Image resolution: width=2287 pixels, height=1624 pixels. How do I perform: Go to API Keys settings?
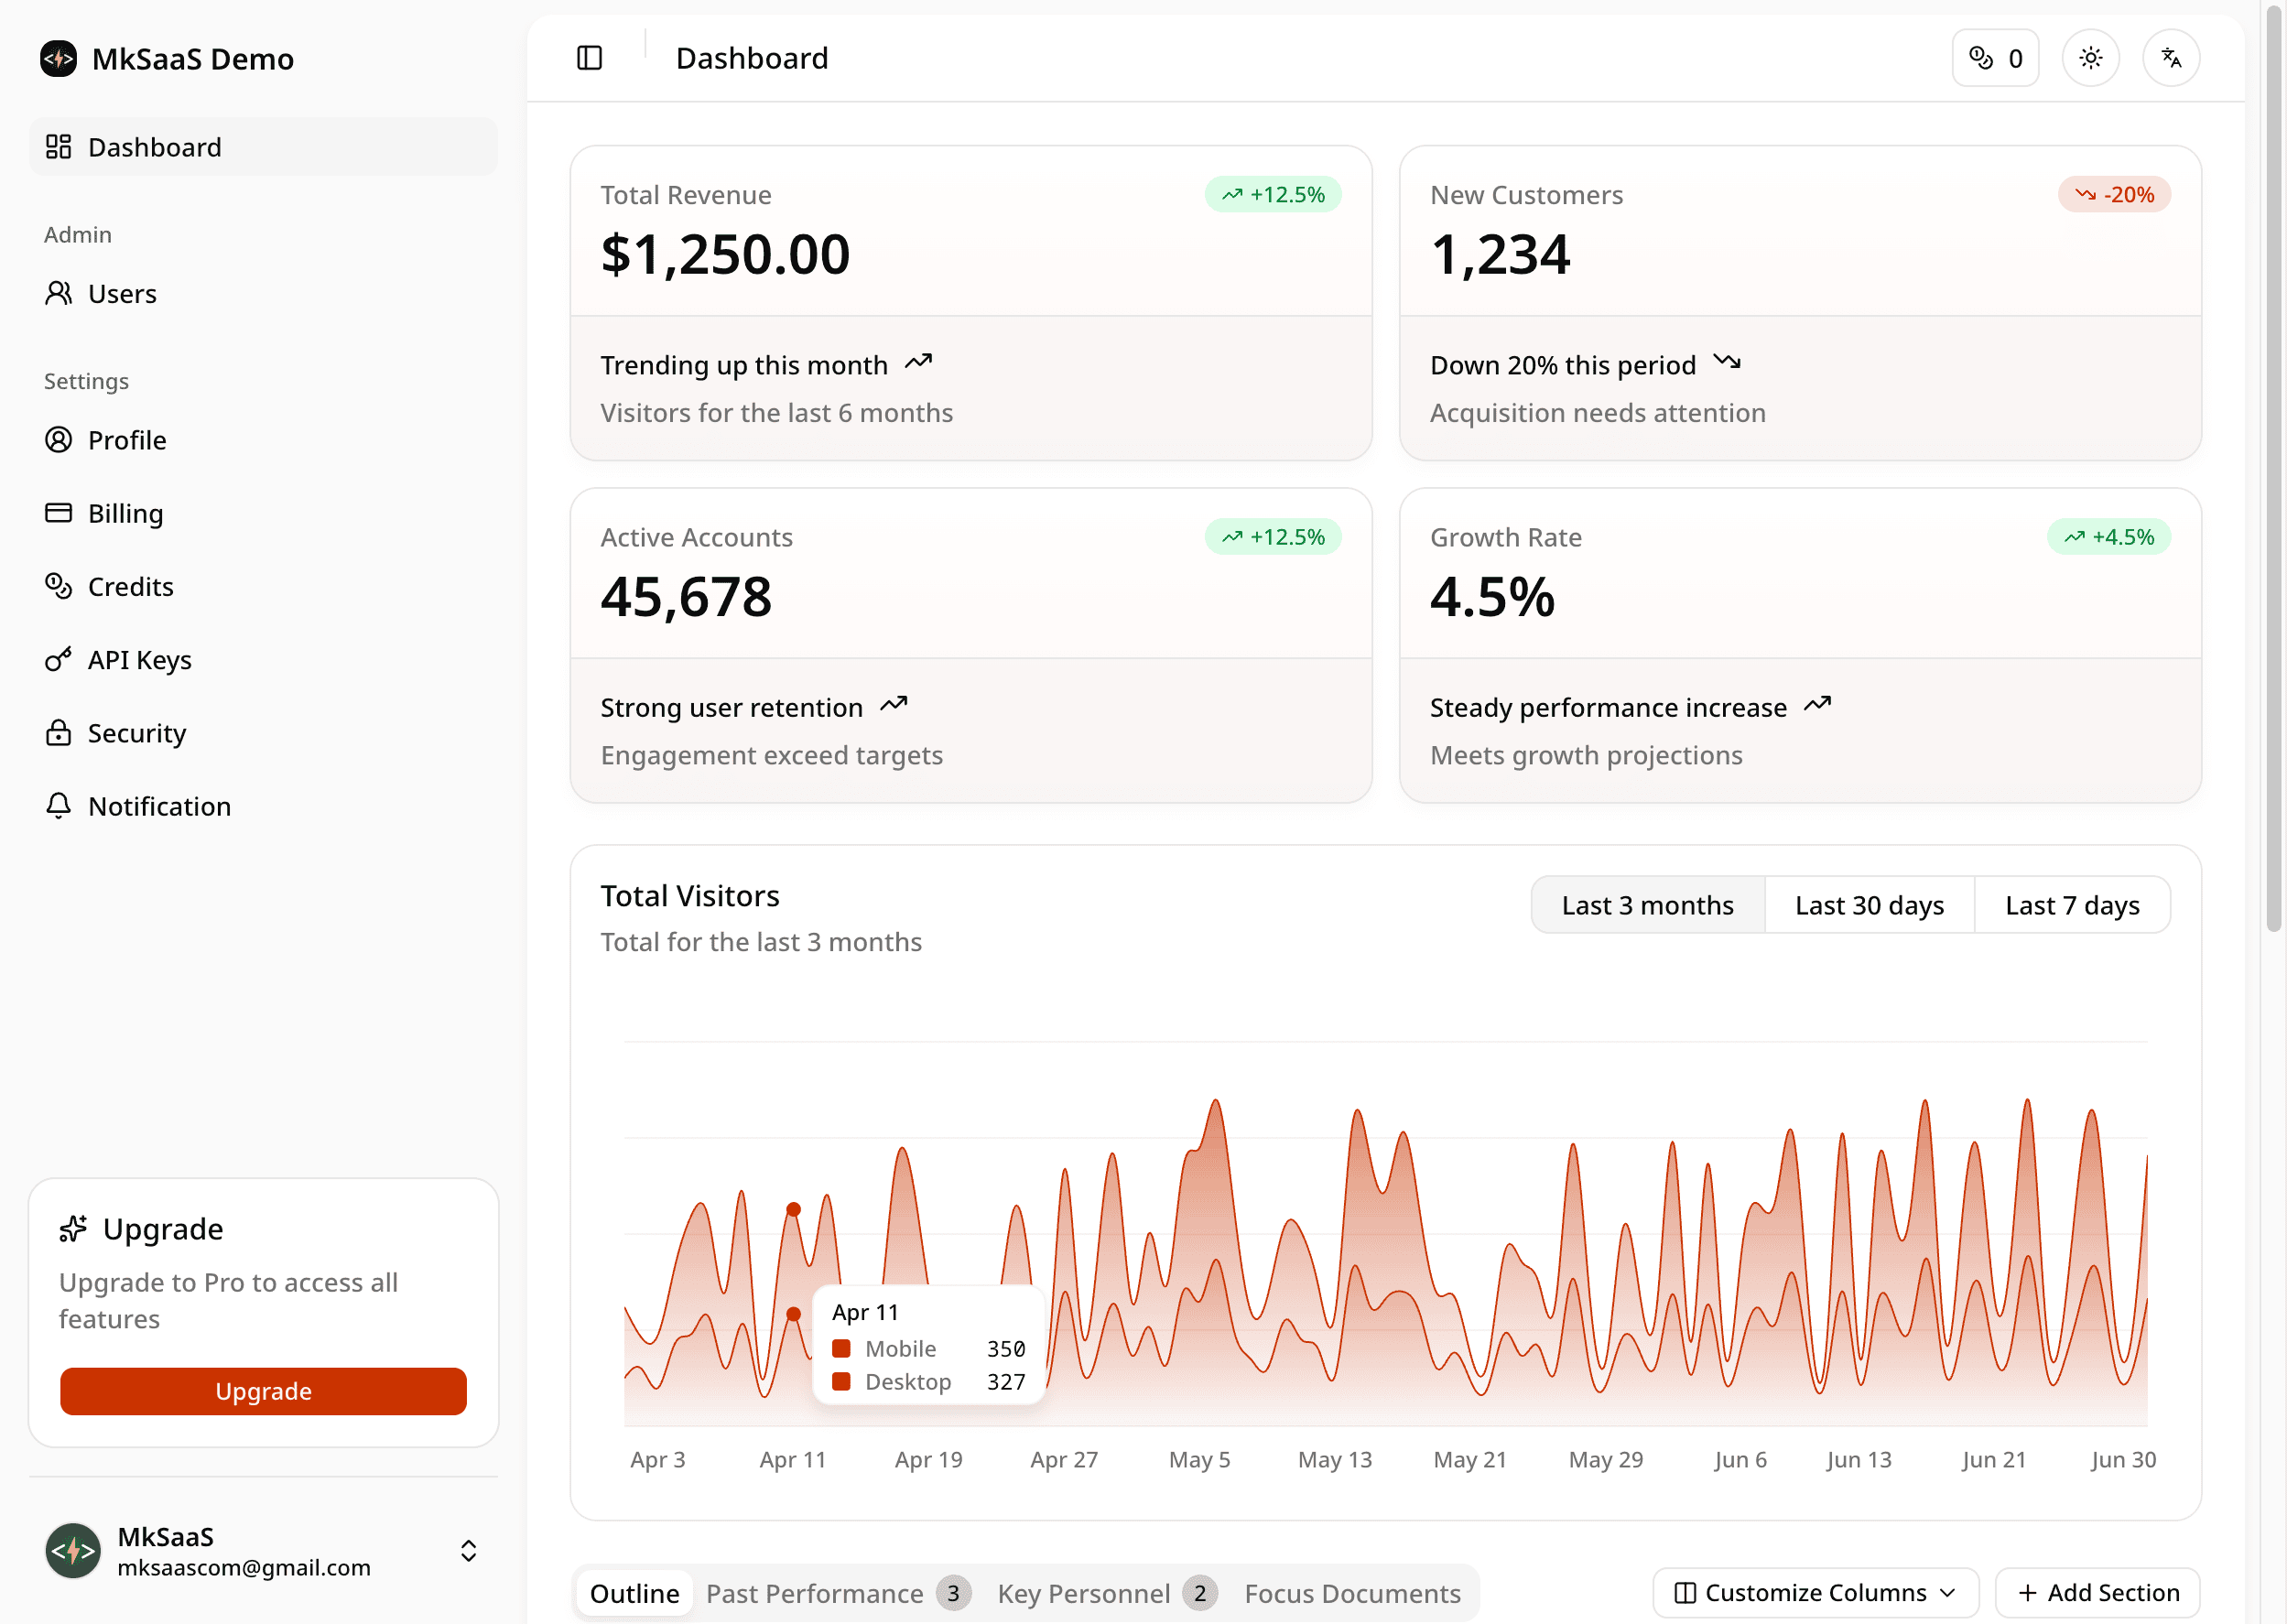pyautogui.click(x=139, y=660)
